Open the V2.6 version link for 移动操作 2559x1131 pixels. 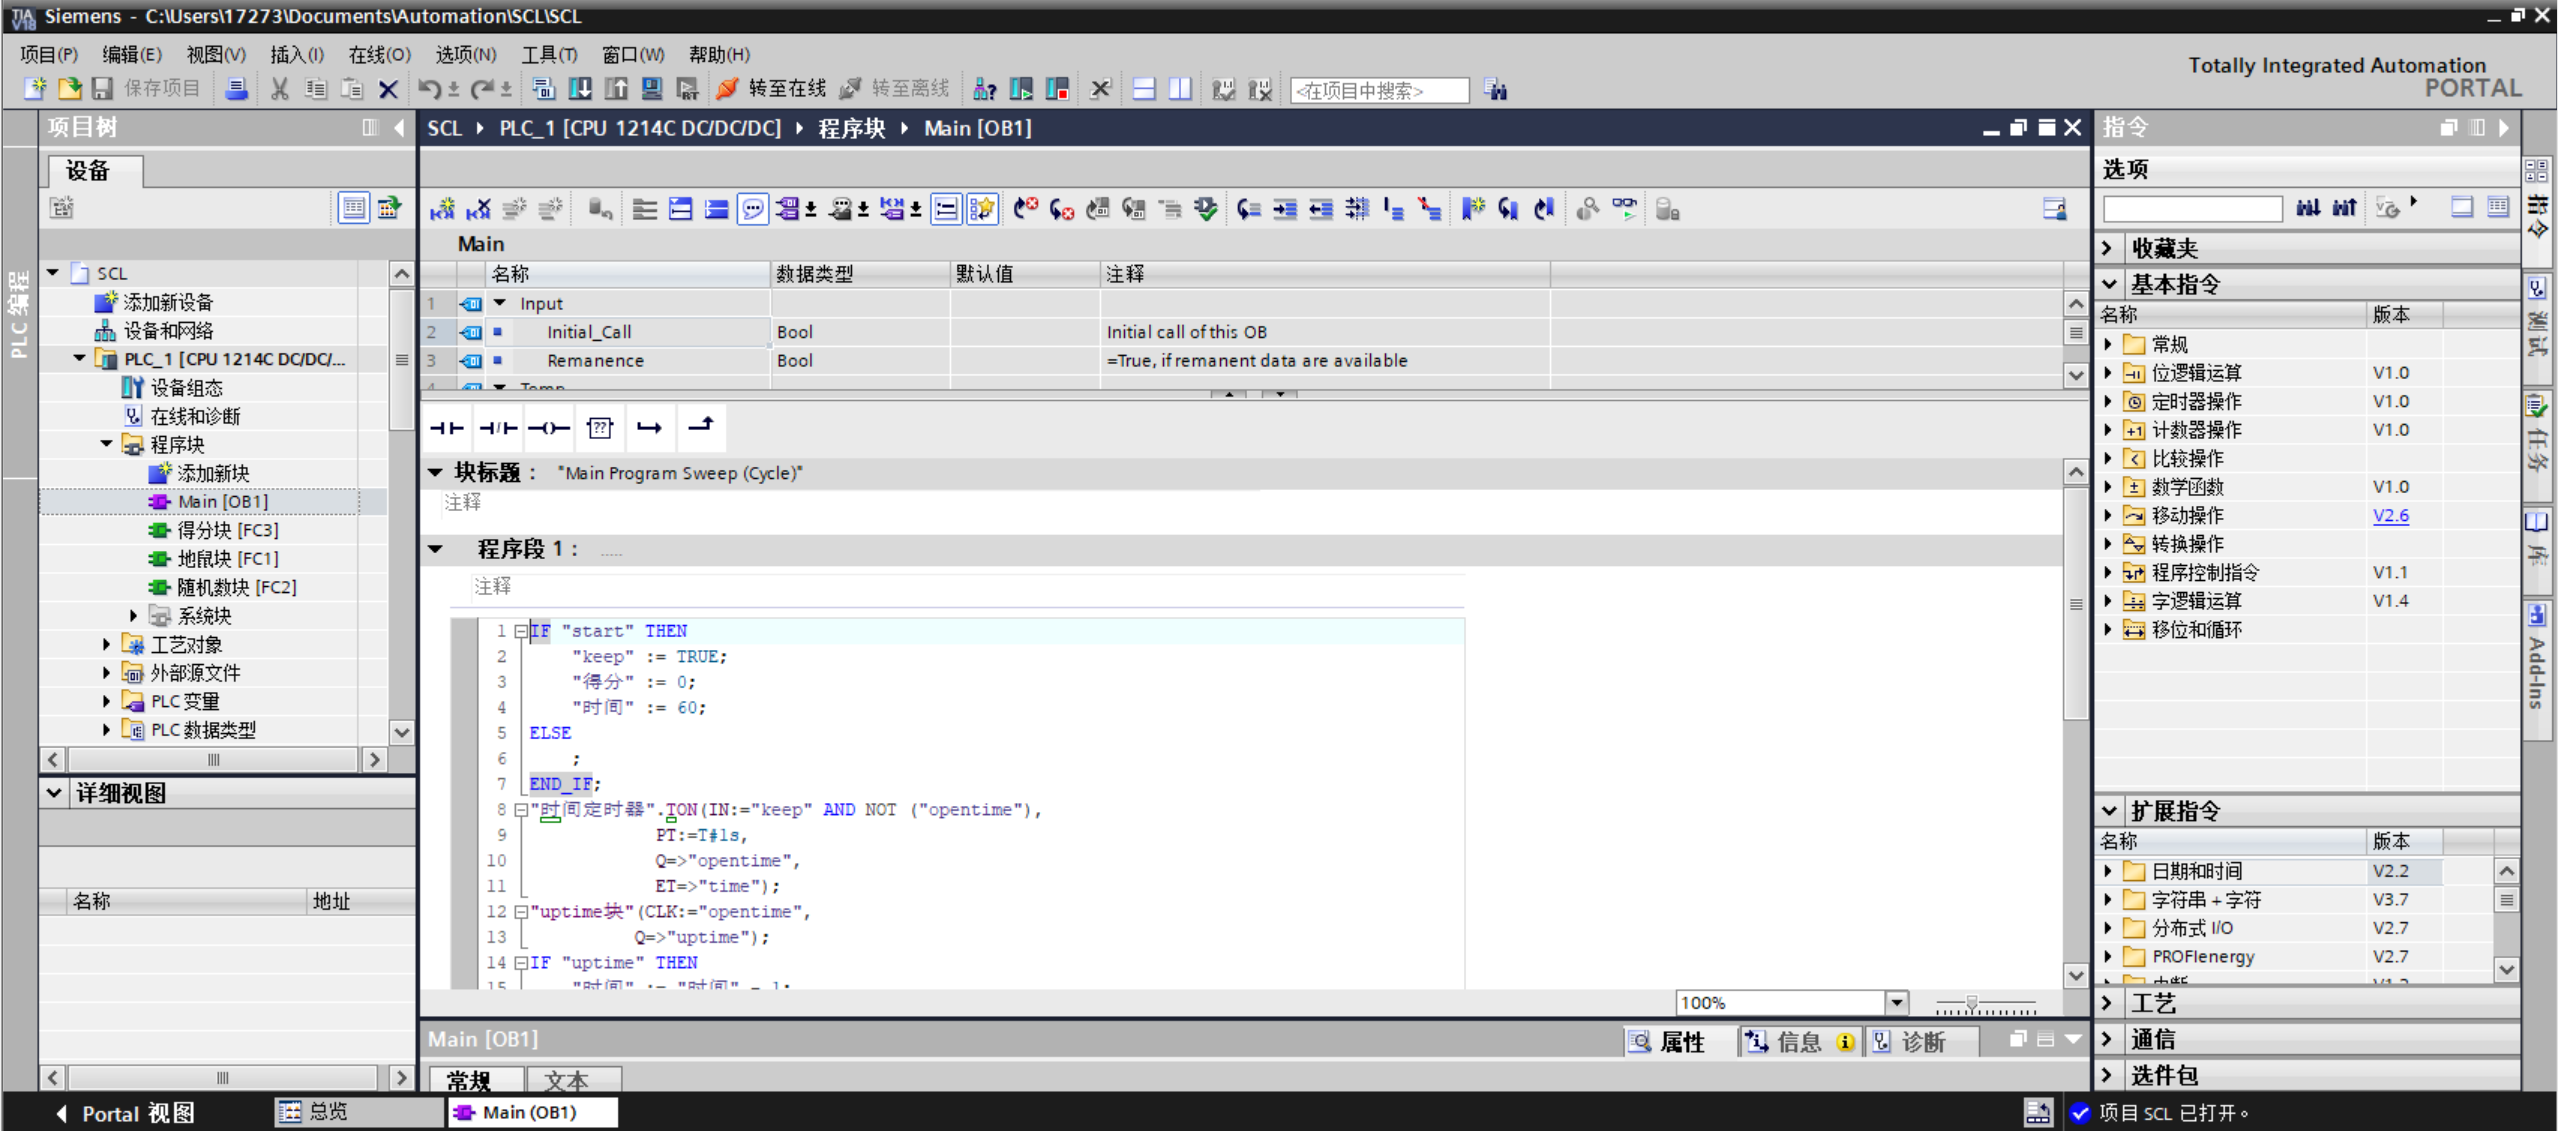tap(2390, 516)
